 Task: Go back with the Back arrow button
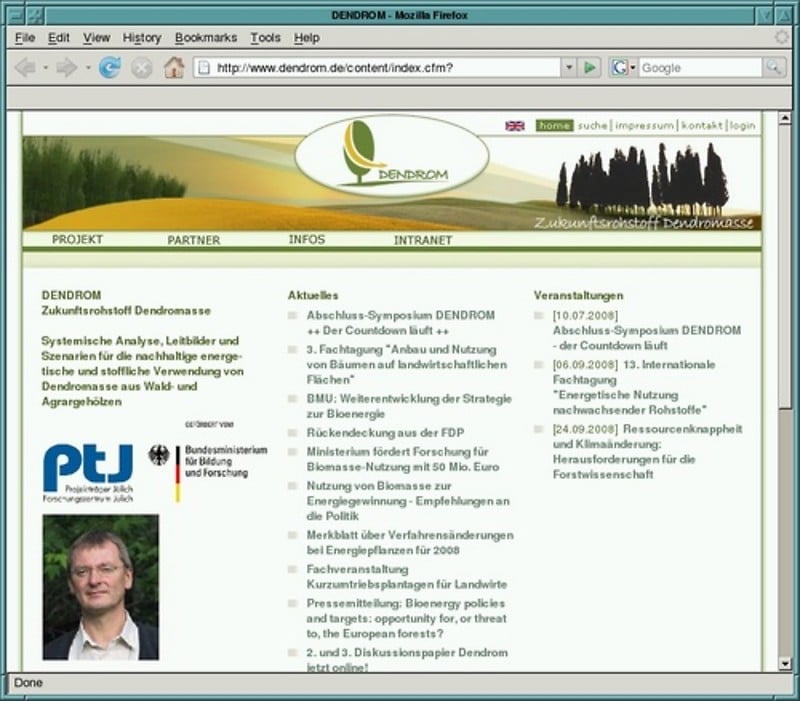(26, 67)
